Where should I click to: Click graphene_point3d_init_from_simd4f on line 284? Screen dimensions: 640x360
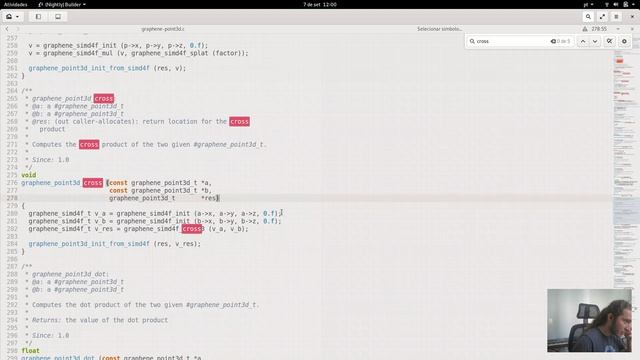89,244
